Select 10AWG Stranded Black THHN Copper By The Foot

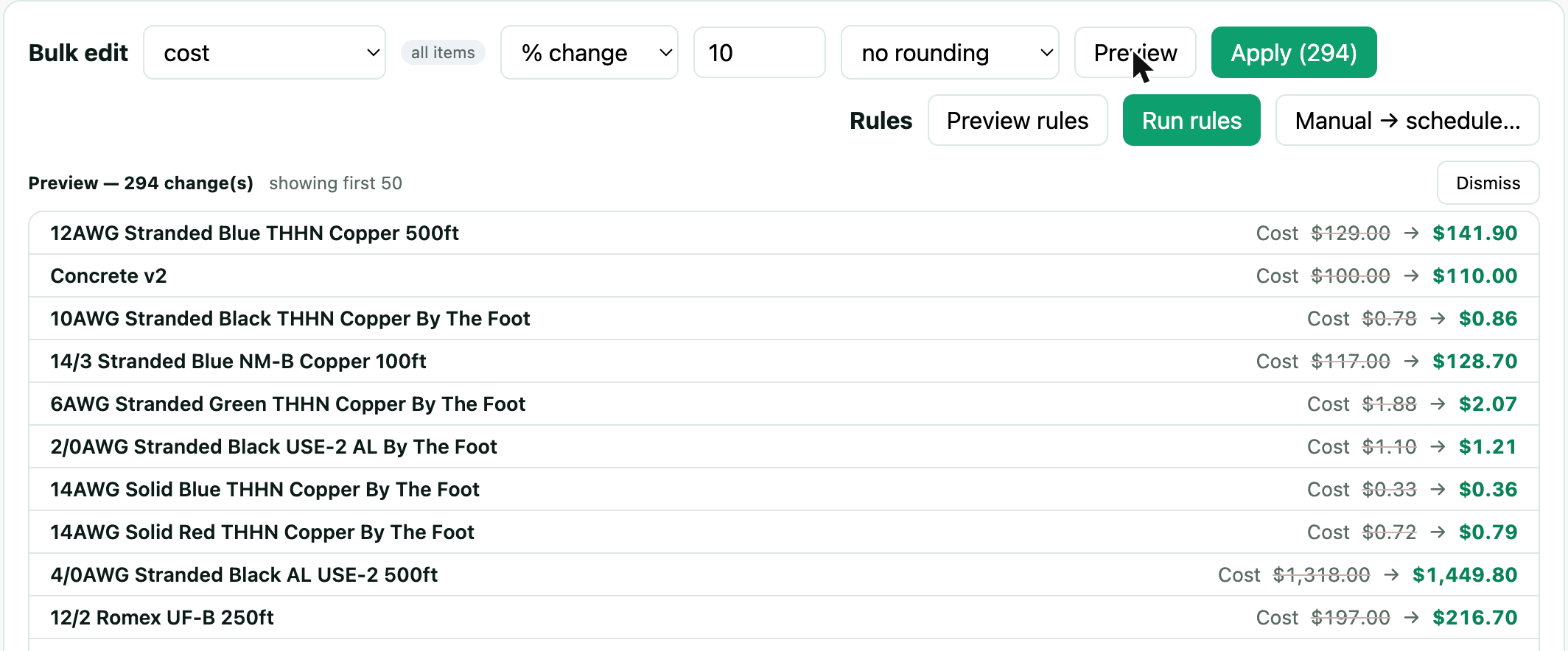(784, 319)
